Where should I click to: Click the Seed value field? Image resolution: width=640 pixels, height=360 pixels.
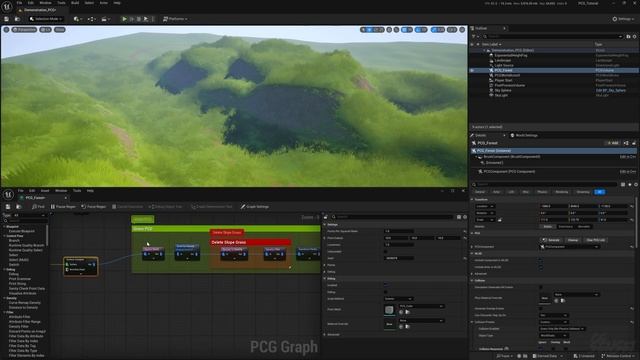[399, 258]
